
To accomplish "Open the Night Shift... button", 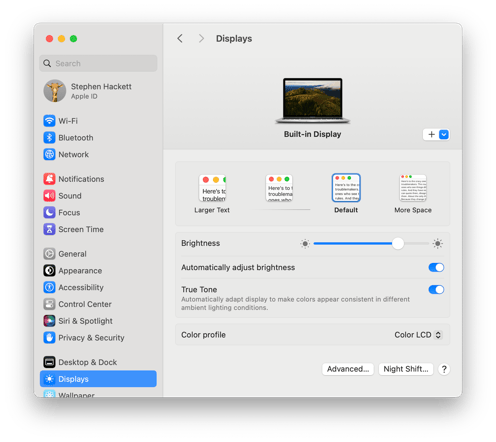I will [406, 369].
